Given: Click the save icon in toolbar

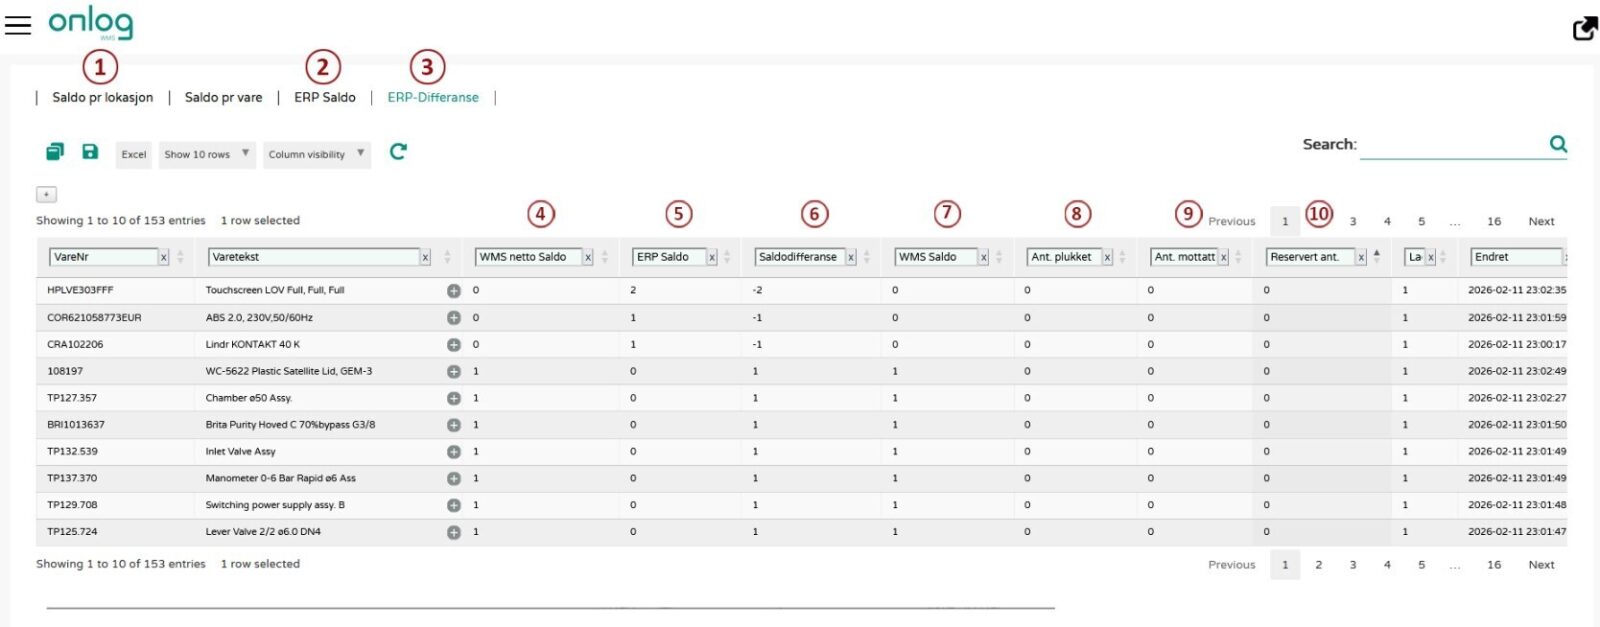Looking at the screenshot, I should [x=90, y=152].
